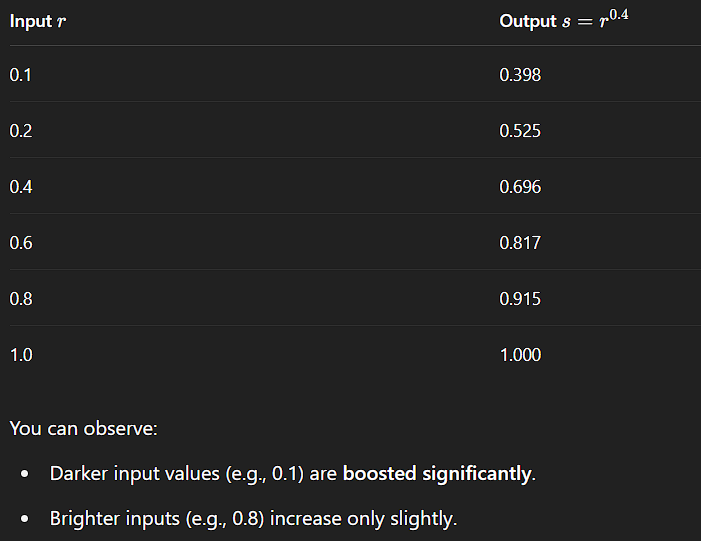Select the input value 1.0 cell
Image resolution: width=701 pixels, height=541 pixels.
20,355
